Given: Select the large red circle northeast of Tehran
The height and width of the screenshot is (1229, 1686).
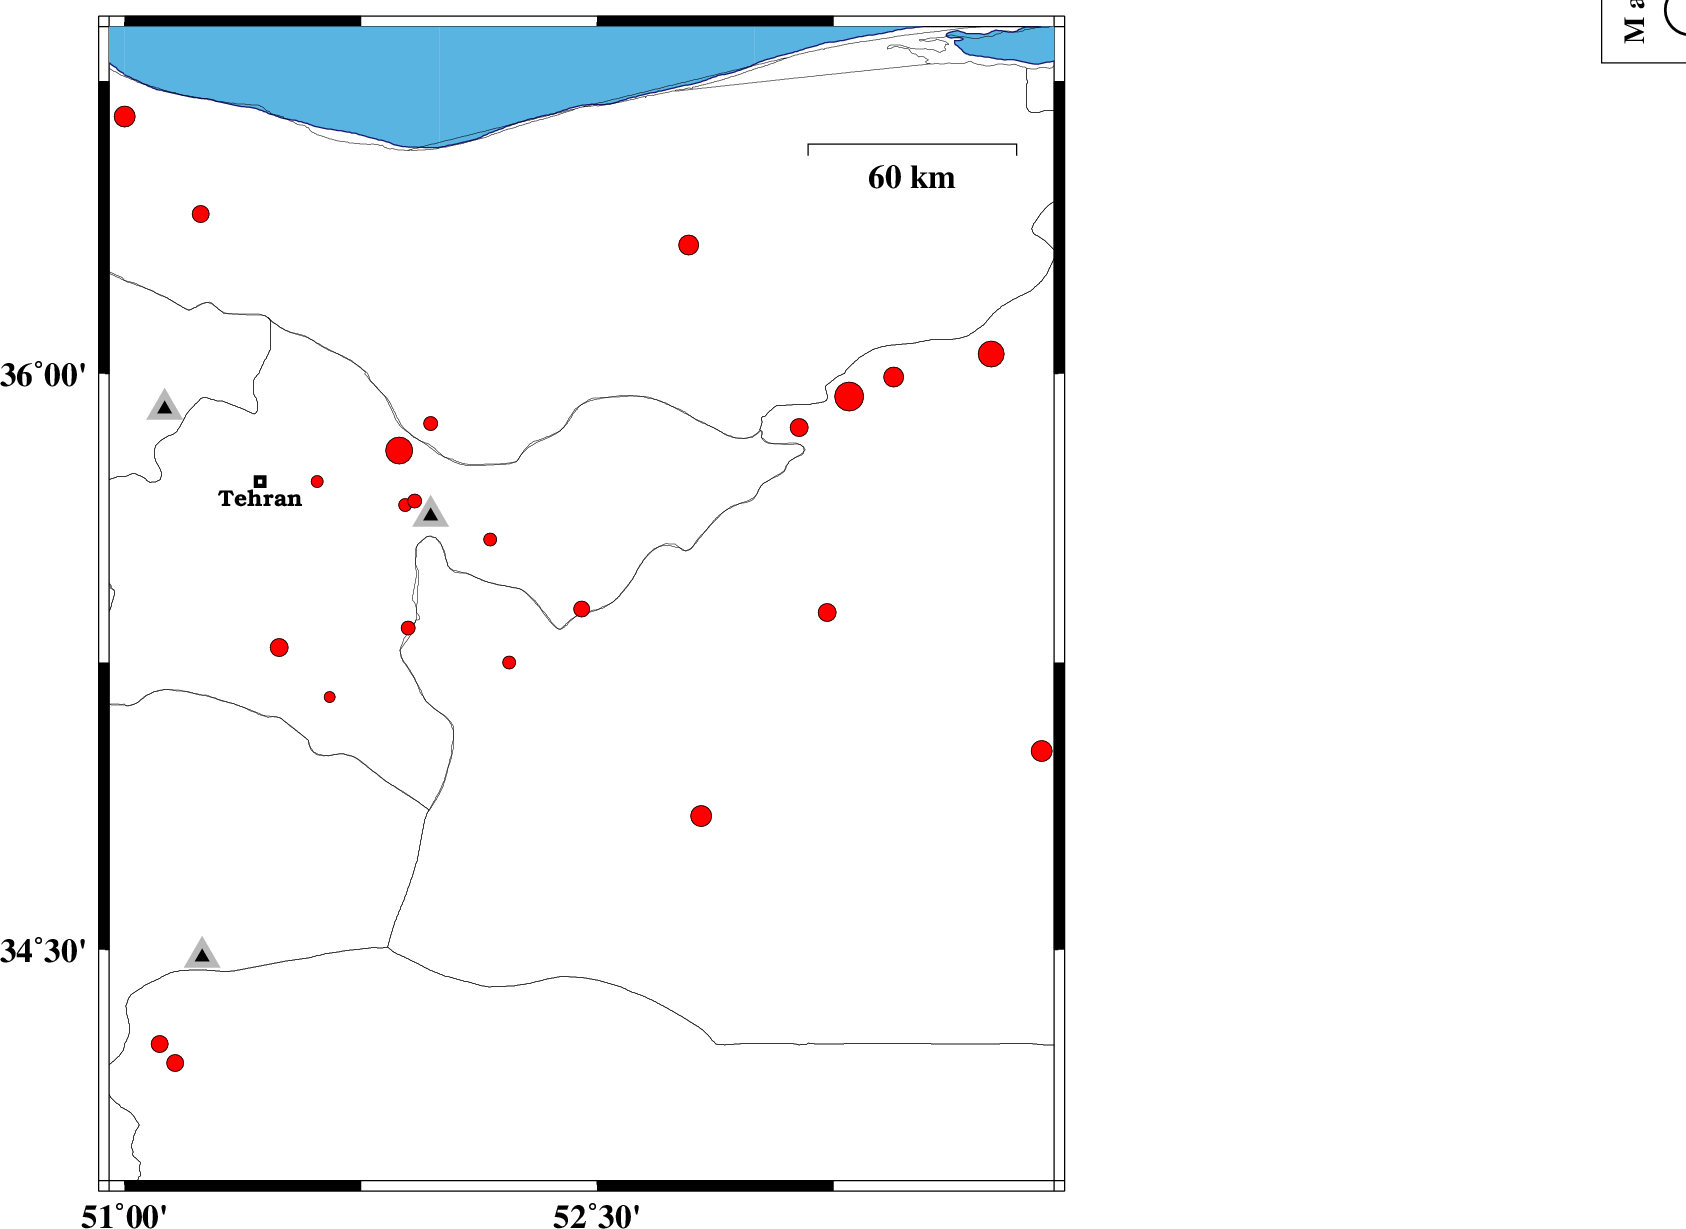Looking at the screenshot, I should point(399,450).
